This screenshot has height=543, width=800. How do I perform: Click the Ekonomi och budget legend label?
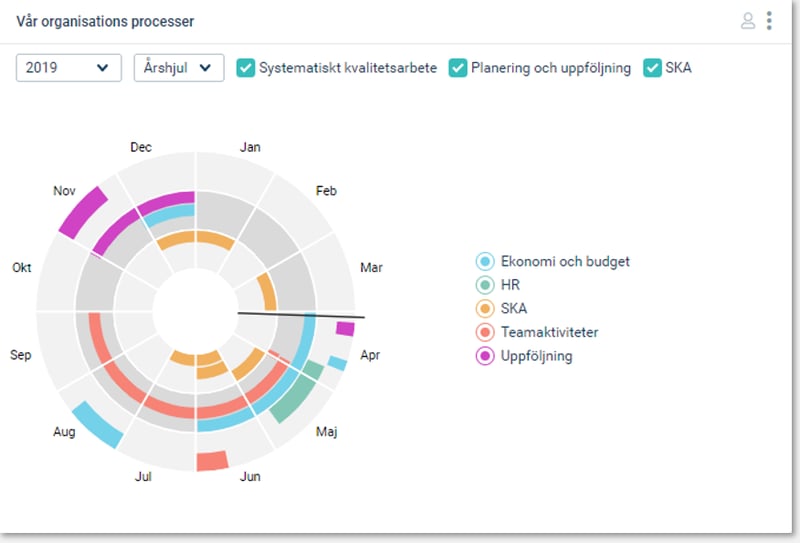click(x=565, y=261)
